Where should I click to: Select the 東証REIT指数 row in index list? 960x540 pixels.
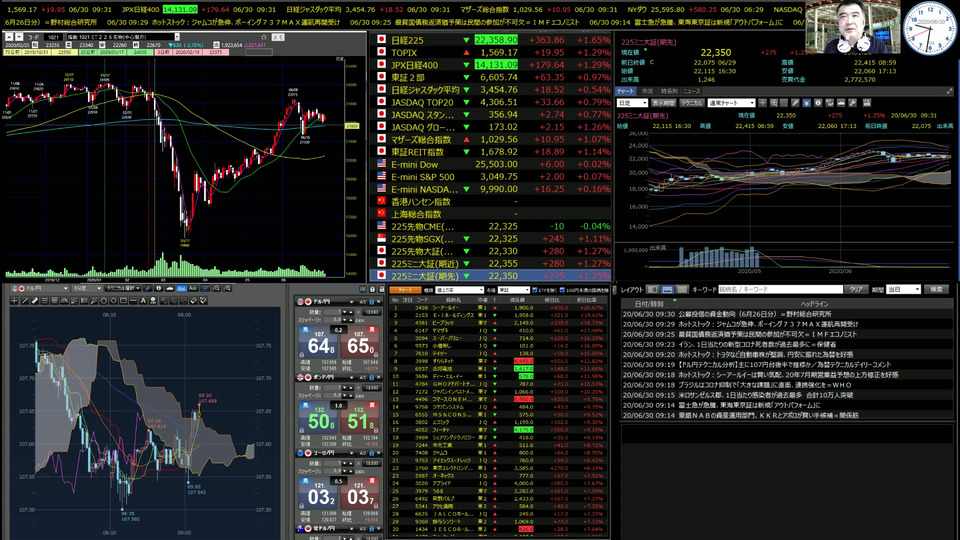491,152
